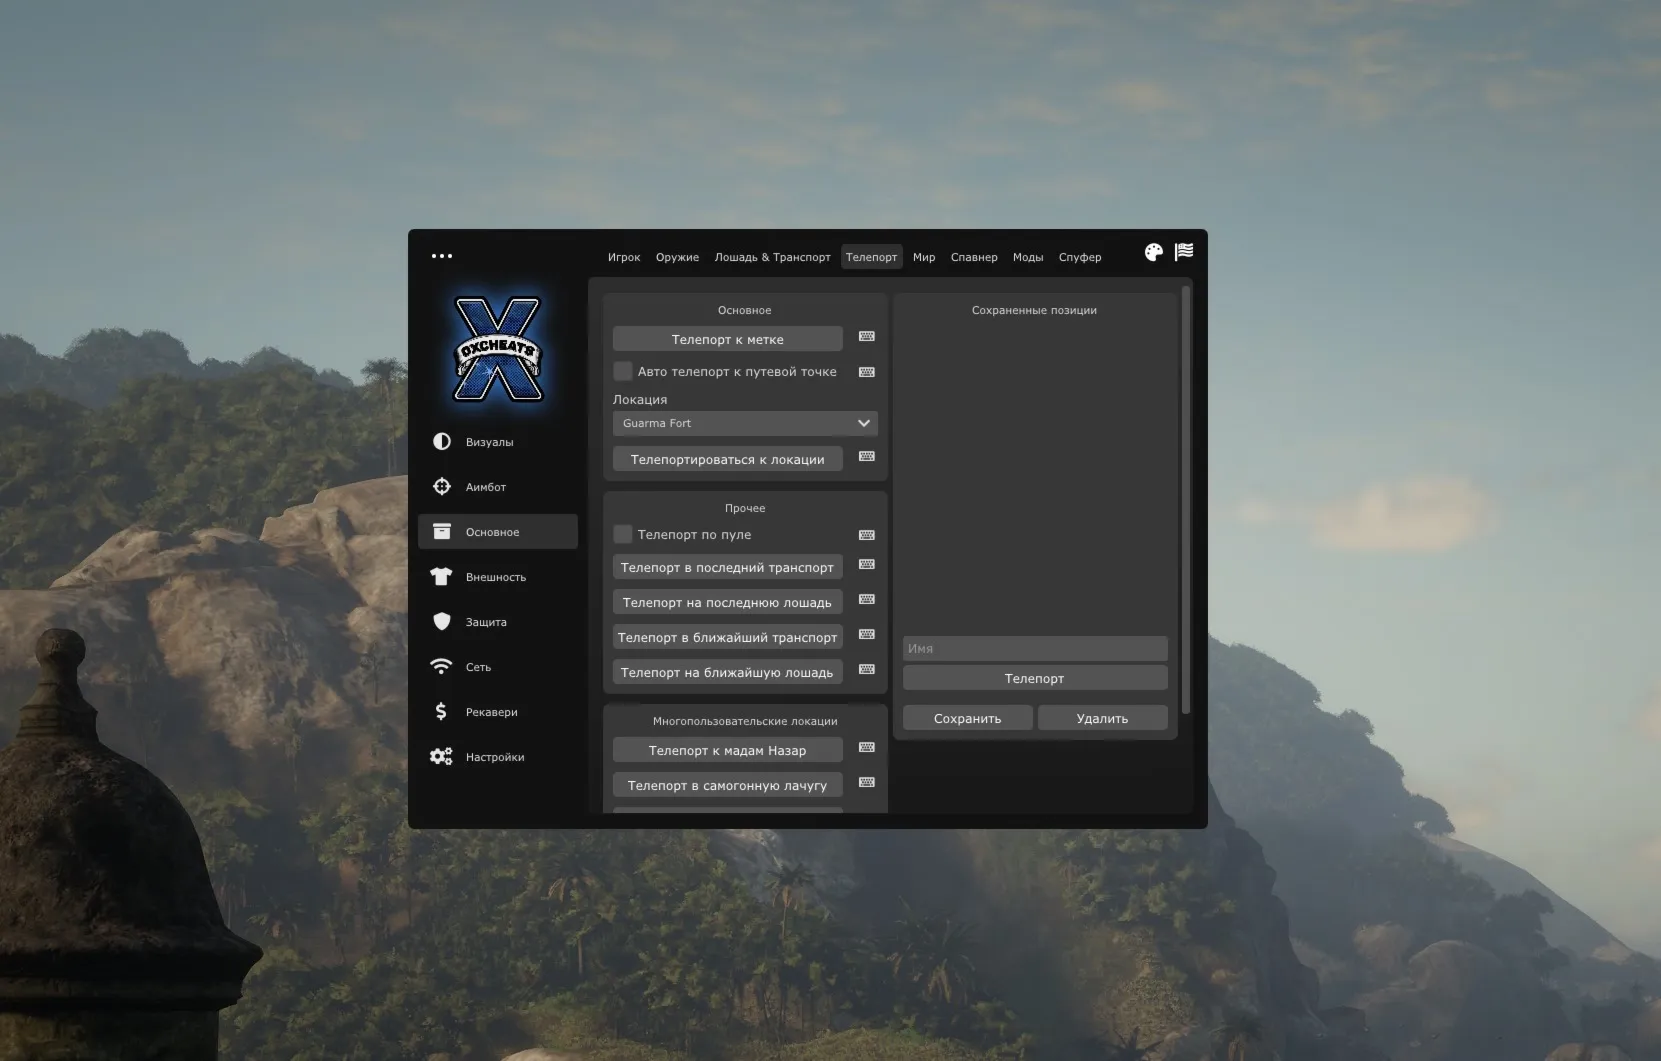Image resolution: width=1661 pixels, height=1061 pixels.
Task: Click the Защита shield icon
Action: (x=441, y=622)
